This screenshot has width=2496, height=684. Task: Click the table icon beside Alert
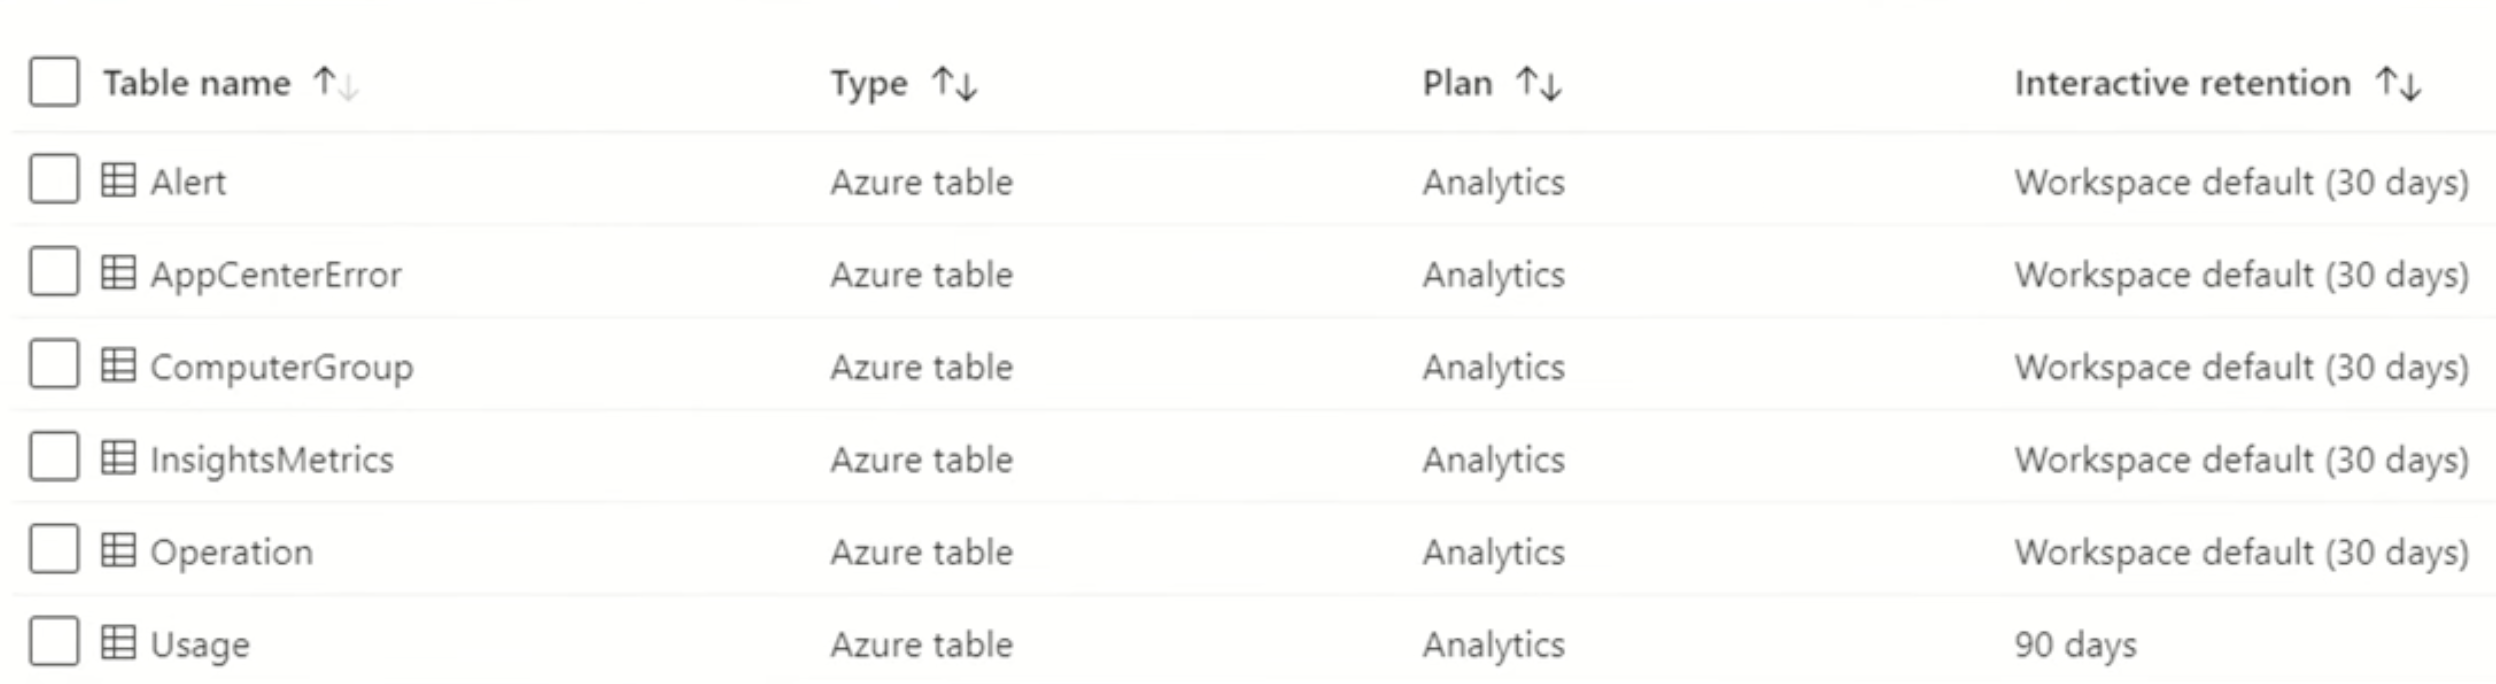point(118,181)
